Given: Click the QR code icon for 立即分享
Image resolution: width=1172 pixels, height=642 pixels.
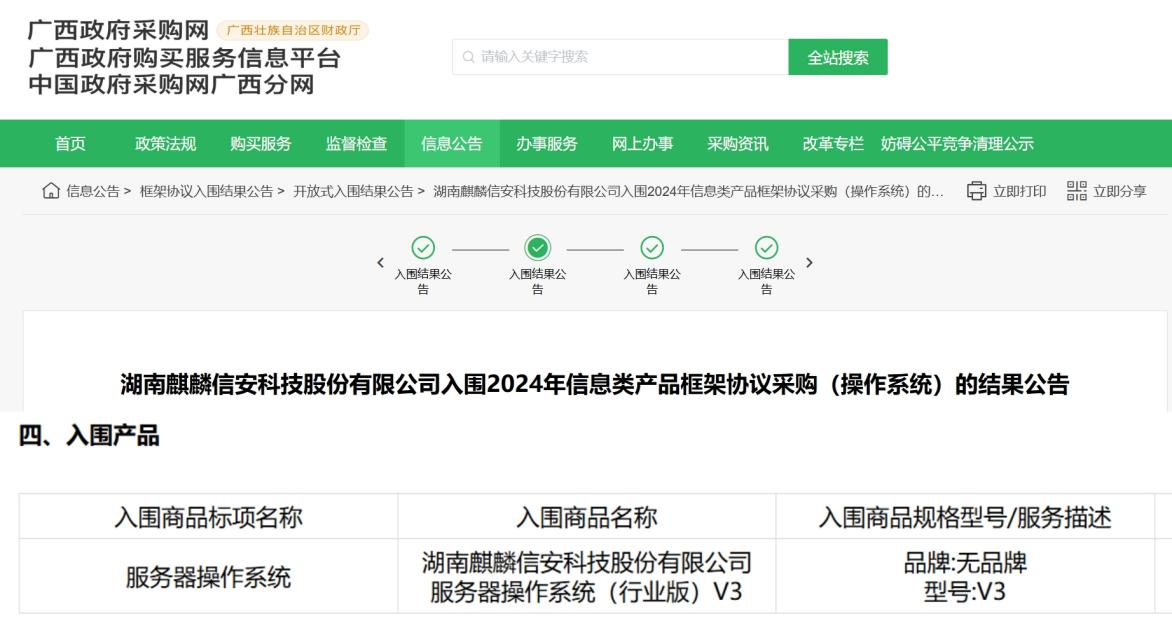Looking at the screenshot, I should 1076,192.
